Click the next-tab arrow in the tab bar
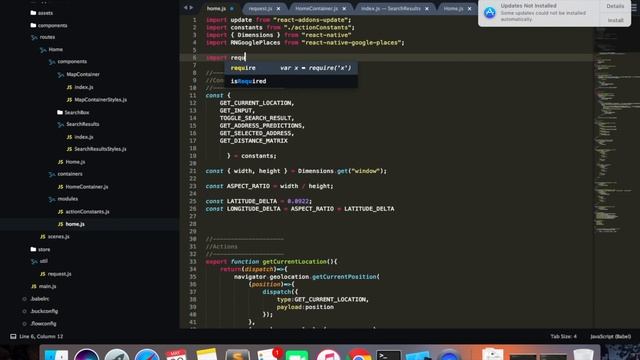The width and height of the screenshot is (640, 360). tap(191, 8)
